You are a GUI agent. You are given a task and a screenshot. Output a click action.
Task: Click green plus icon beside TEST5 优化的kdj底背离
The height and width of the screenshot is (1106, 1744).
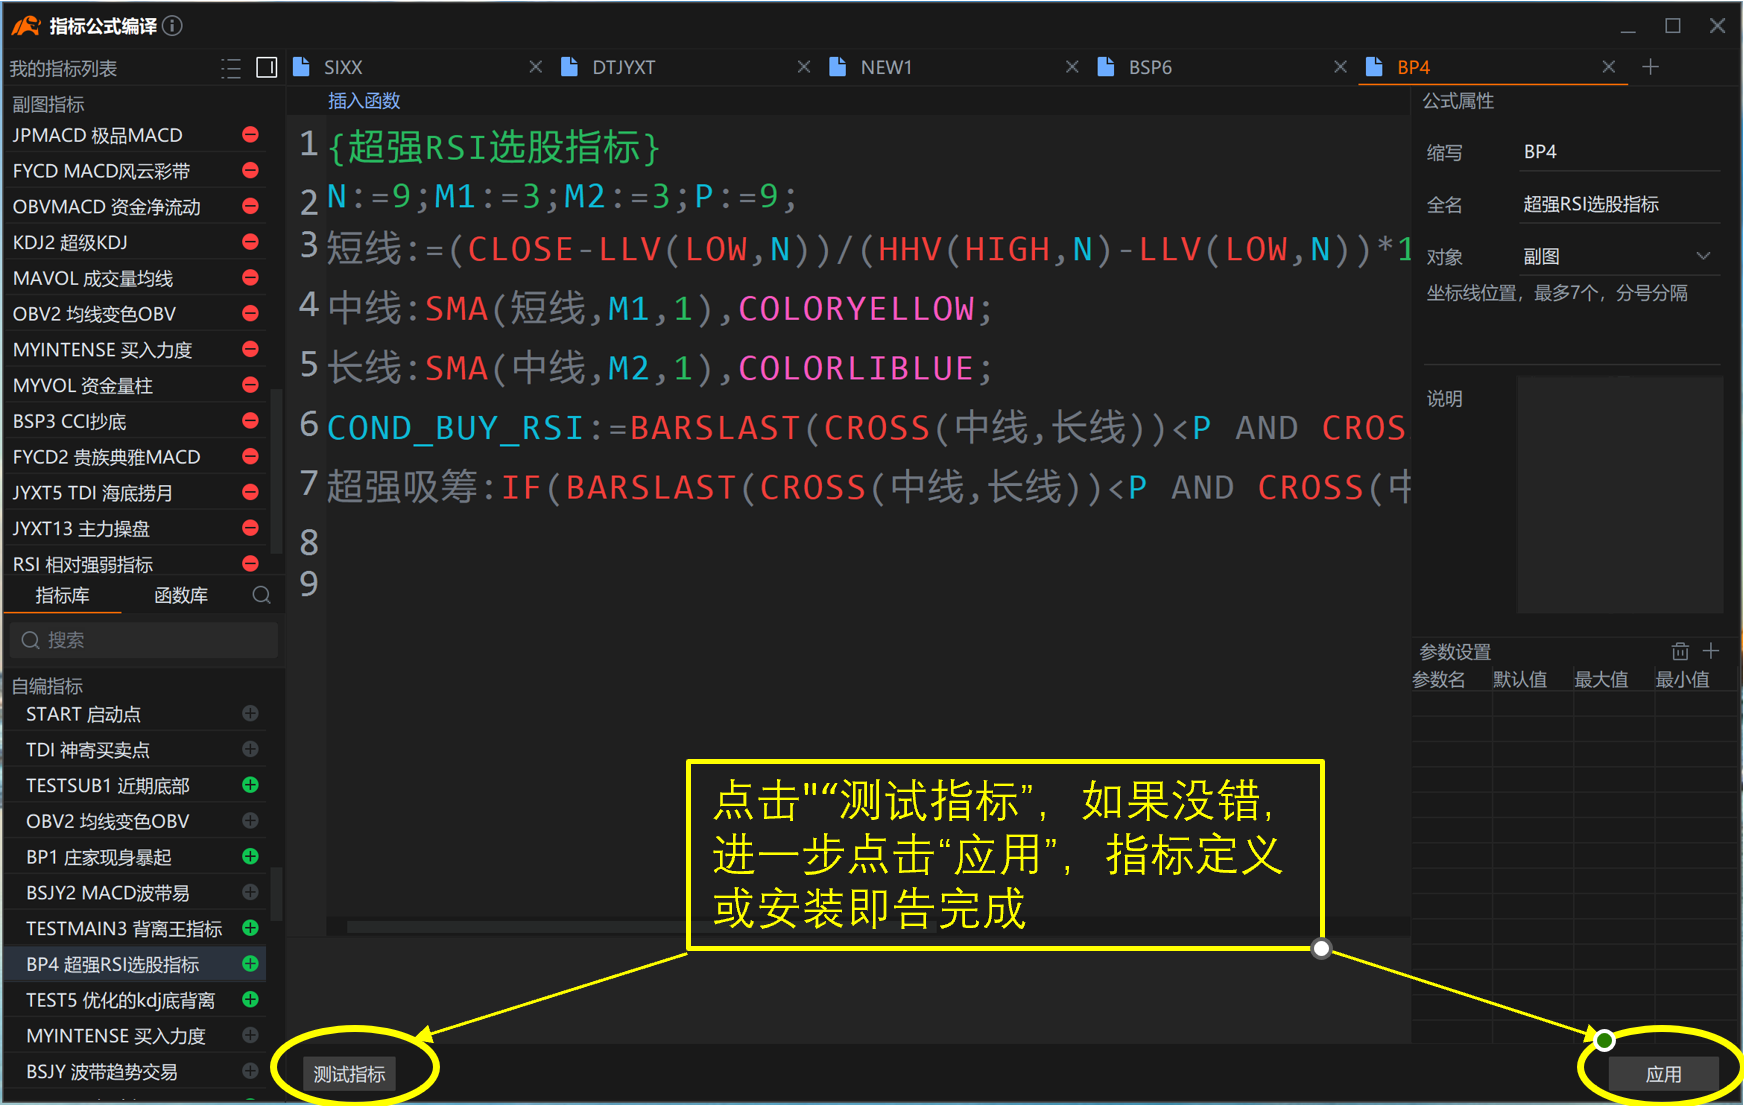(250, 999)
